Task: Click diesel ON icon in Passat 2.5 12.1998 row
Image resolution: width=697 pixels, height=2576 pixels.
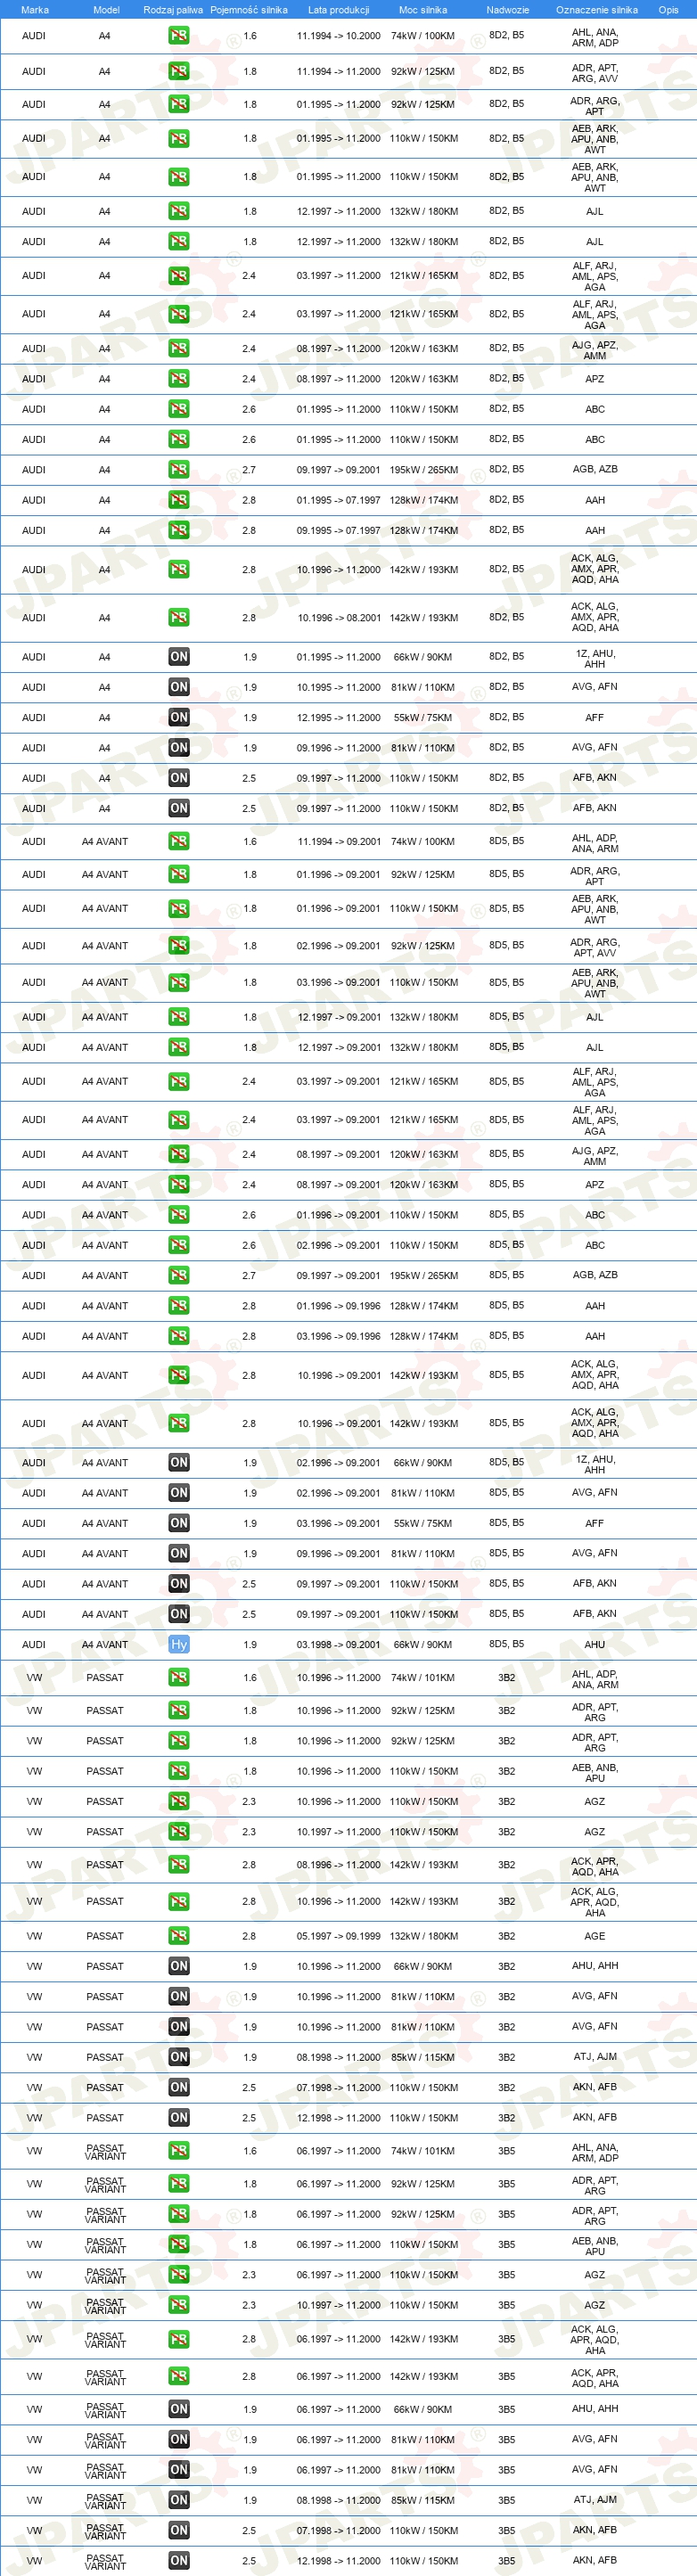Action: [178, 2118]
